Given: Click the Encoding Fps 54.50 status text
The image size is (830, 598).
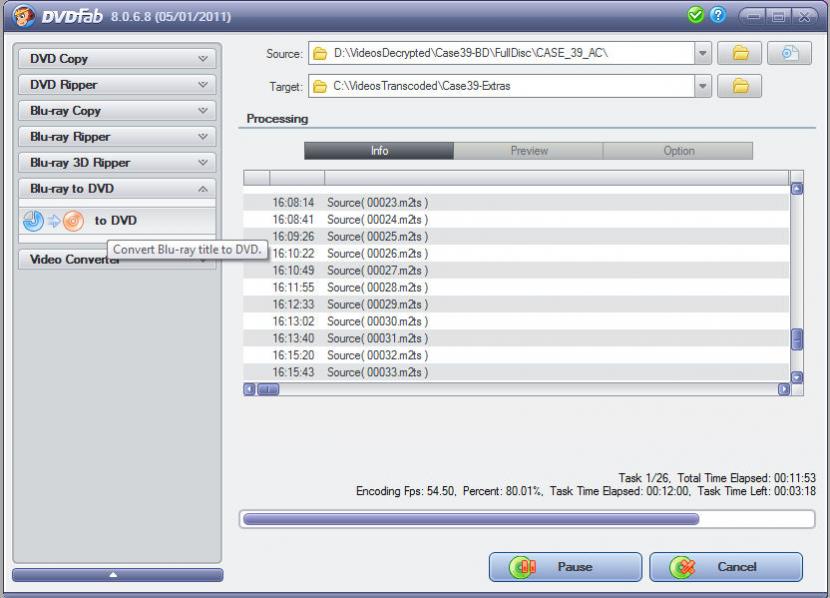Looking at the screenshot, I should click(405, 491).
